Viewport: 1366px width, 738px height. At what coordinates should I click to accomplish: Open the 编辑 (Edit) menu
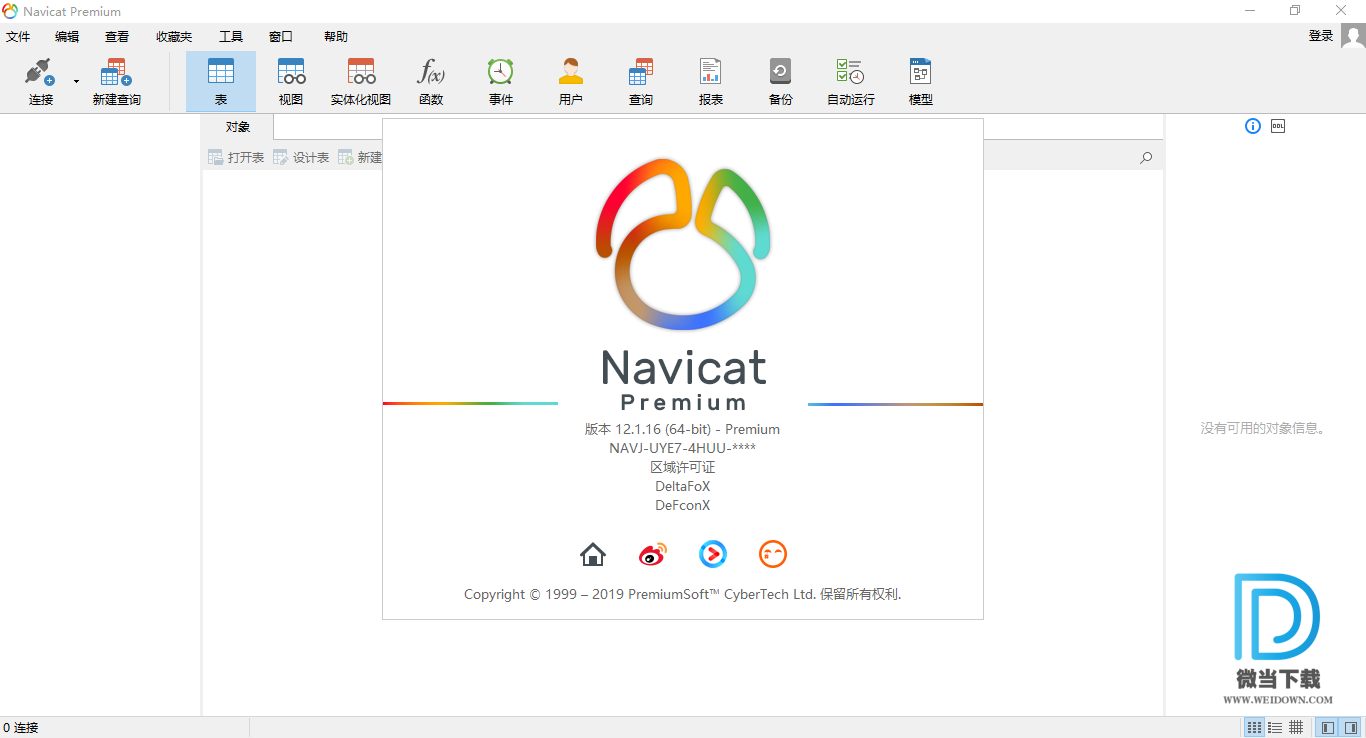(67, 37)
